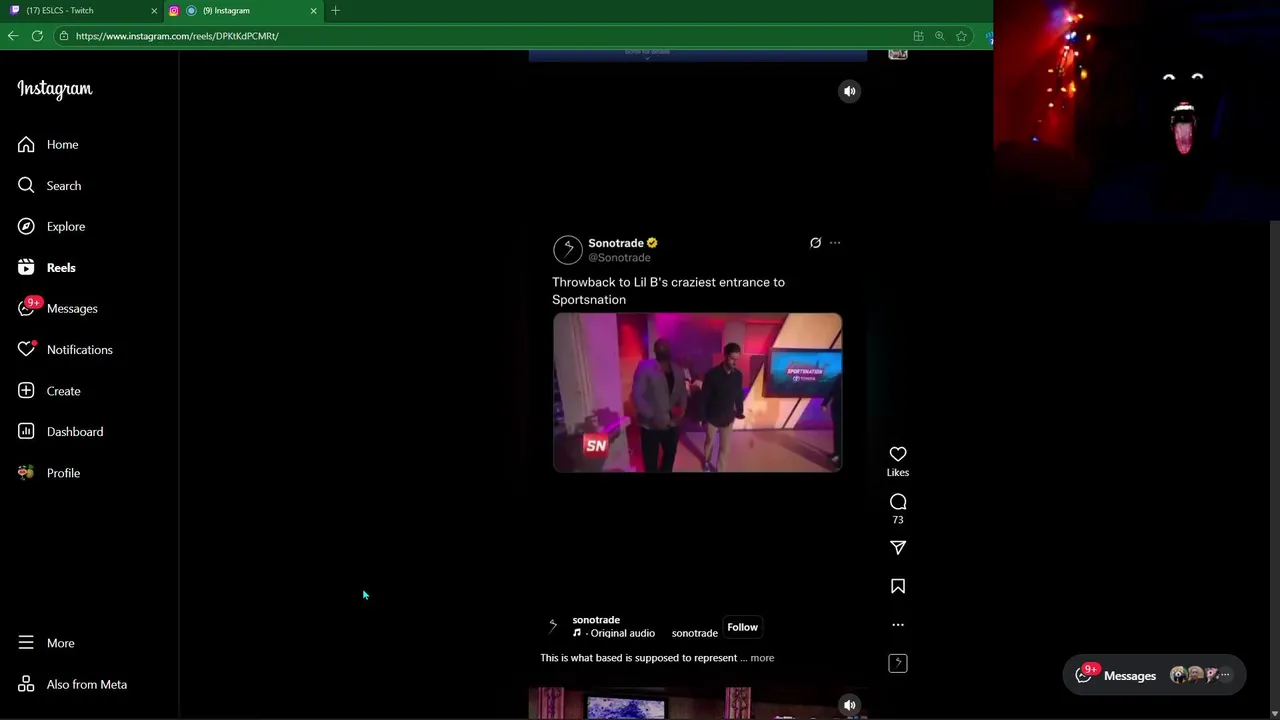Click the Create option in the sidebar
Viewport: 1280px width, 720px height.
63,391
